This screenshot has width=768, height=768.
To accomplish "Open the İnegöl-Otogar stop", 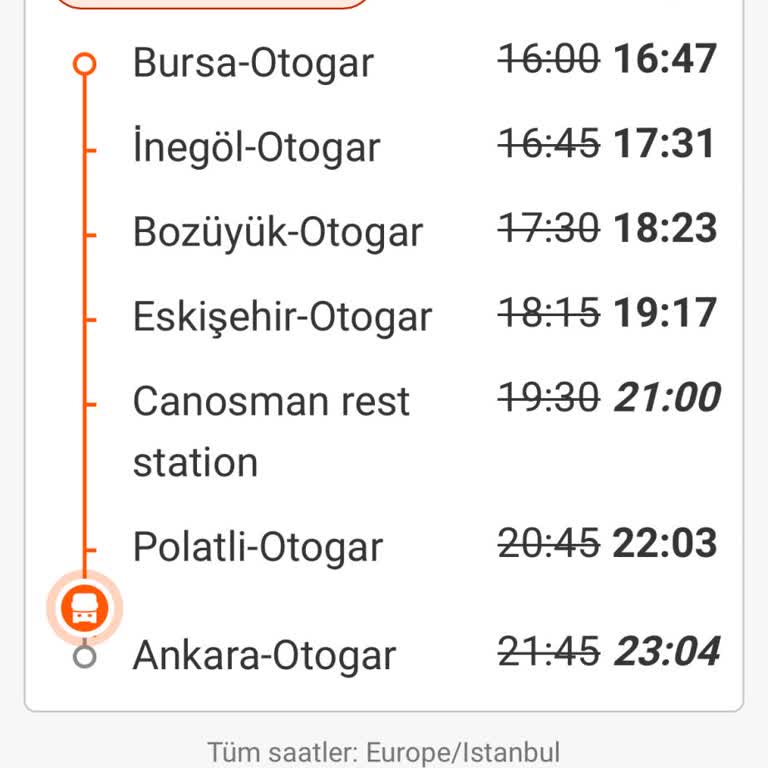I will 256,148.
